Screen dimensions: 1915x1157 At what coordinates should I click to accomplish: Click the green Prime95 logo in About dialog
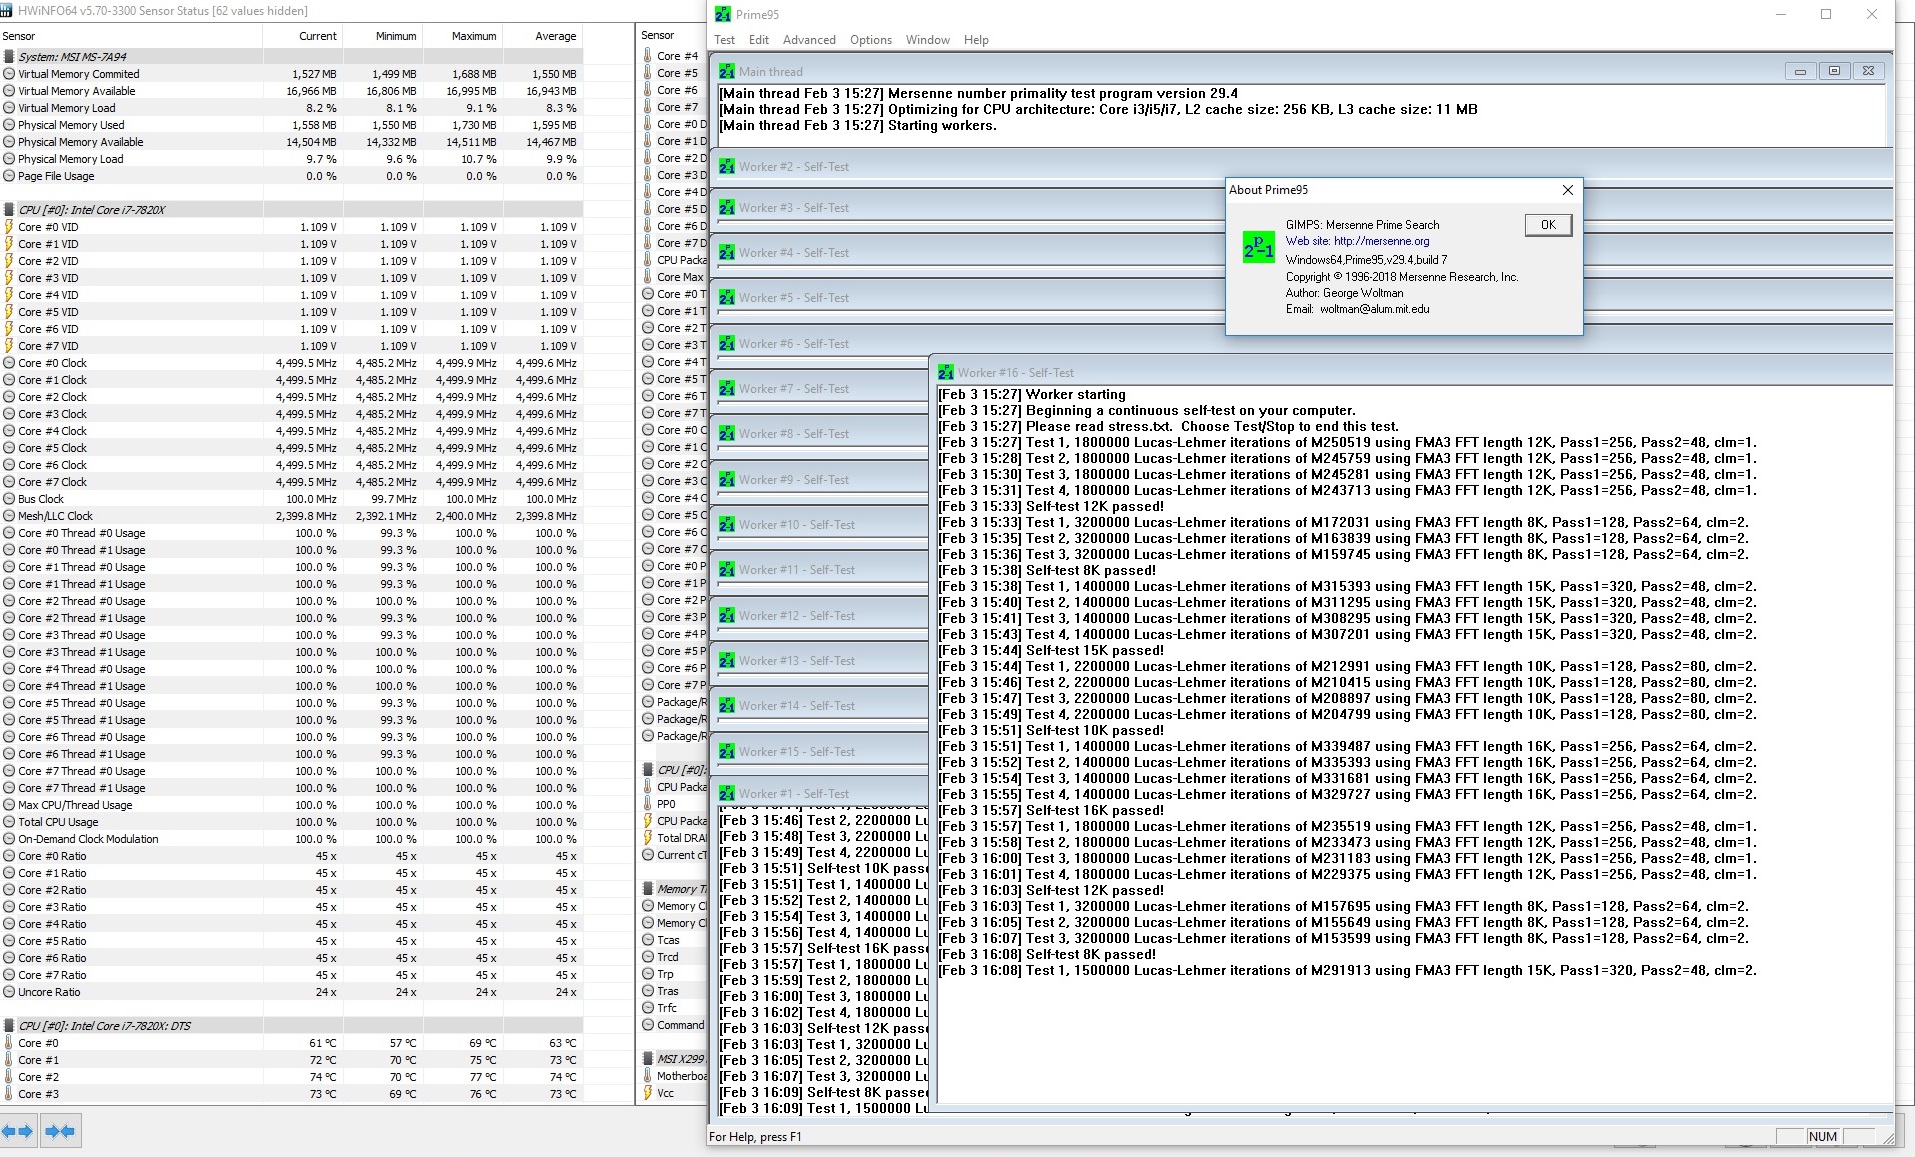(x=1258, y=247)
